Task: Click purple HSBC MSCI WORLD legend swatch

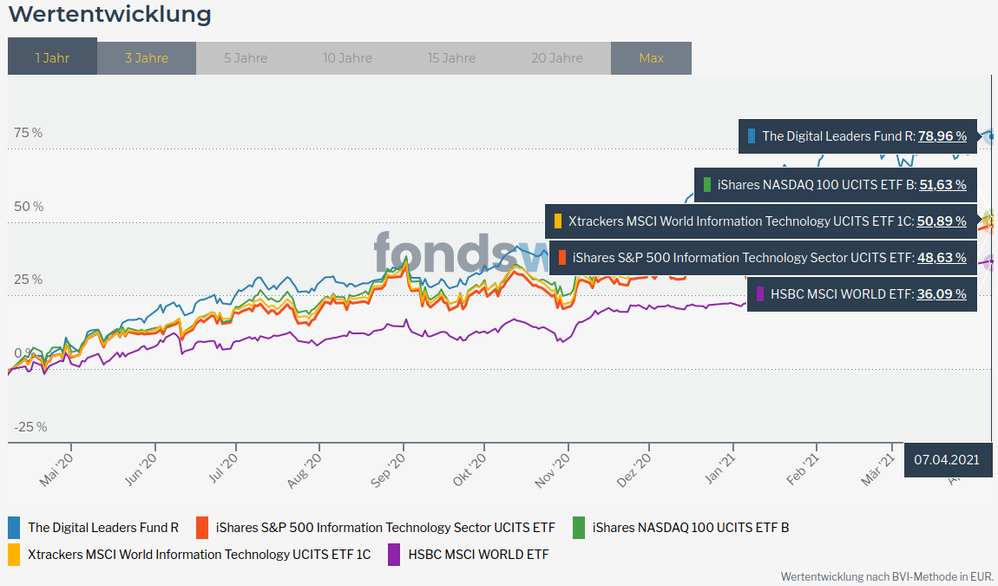Action: (x=394, y=553)
